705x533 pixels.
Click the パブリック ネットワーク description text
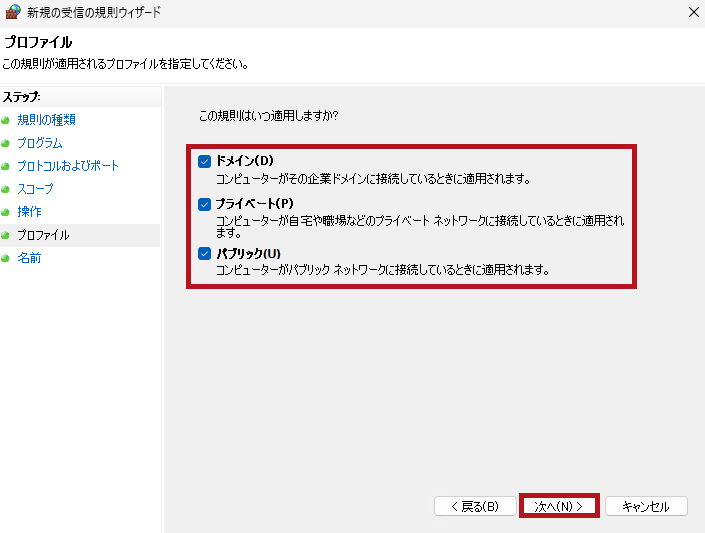pos(383,270)
